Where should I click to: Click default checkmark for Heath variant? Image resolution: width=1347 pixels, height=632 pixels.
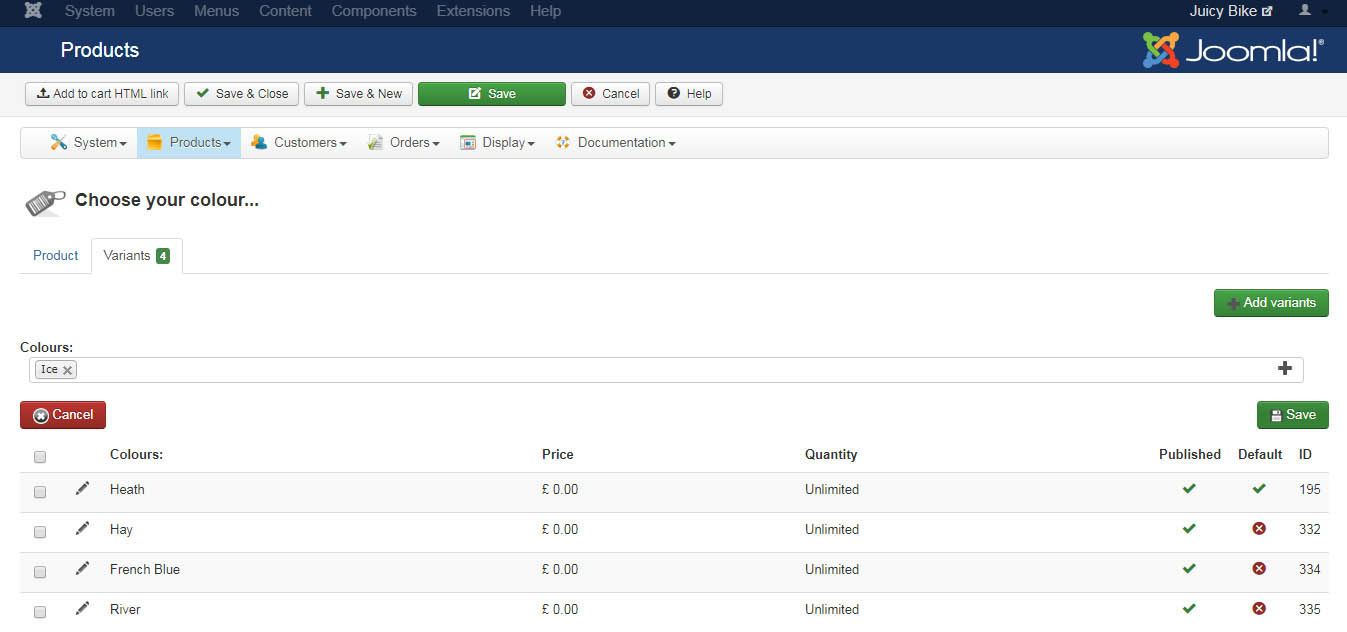click(x=1259, y=489)
